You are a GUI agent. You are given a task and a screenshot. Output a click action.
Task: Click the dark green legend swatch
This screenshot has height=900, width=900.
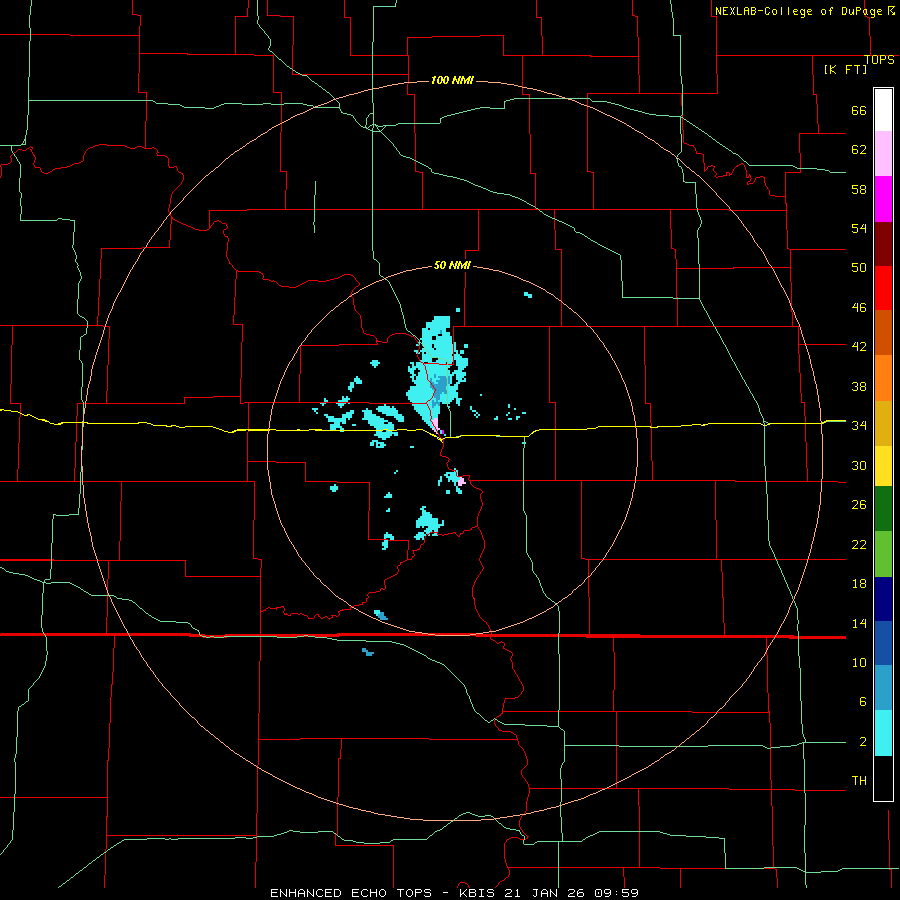[x=883, y=509]
